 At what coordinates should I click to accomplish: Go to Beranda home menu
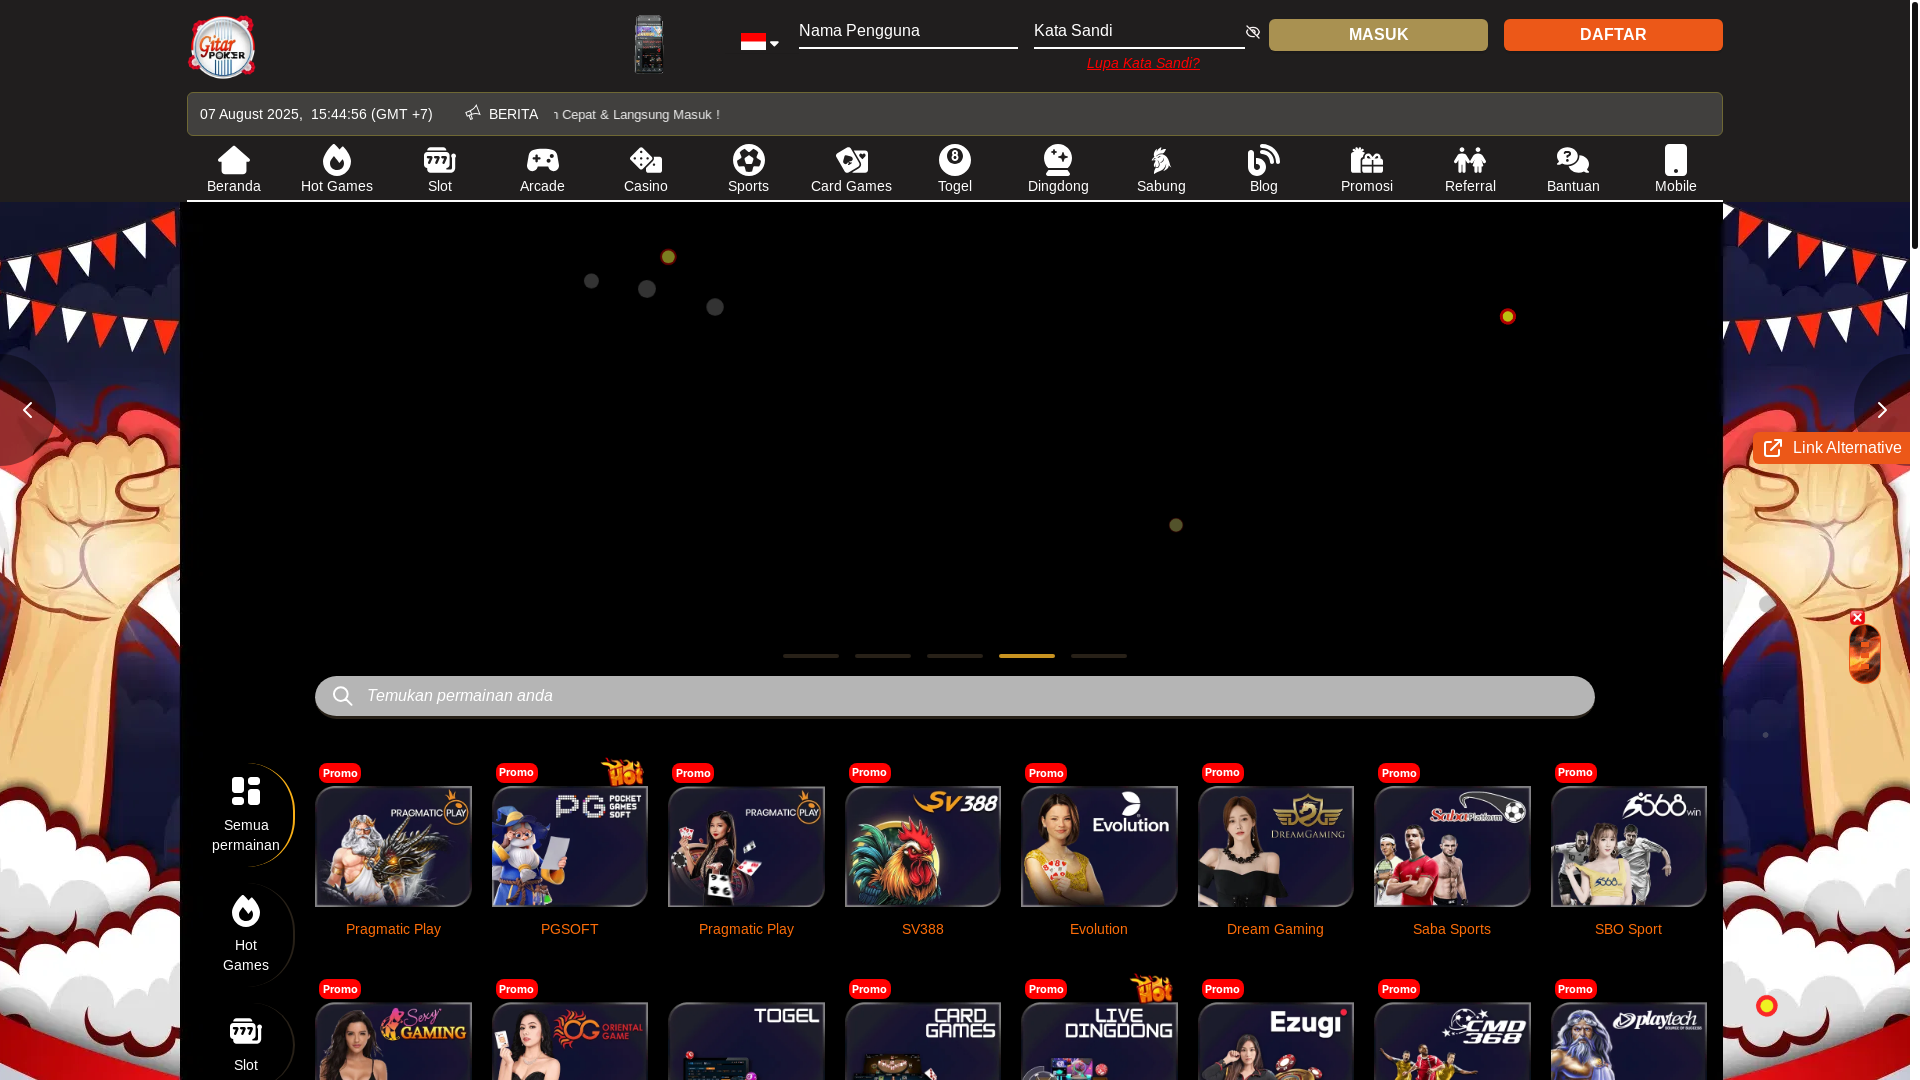tap(234, 169)
